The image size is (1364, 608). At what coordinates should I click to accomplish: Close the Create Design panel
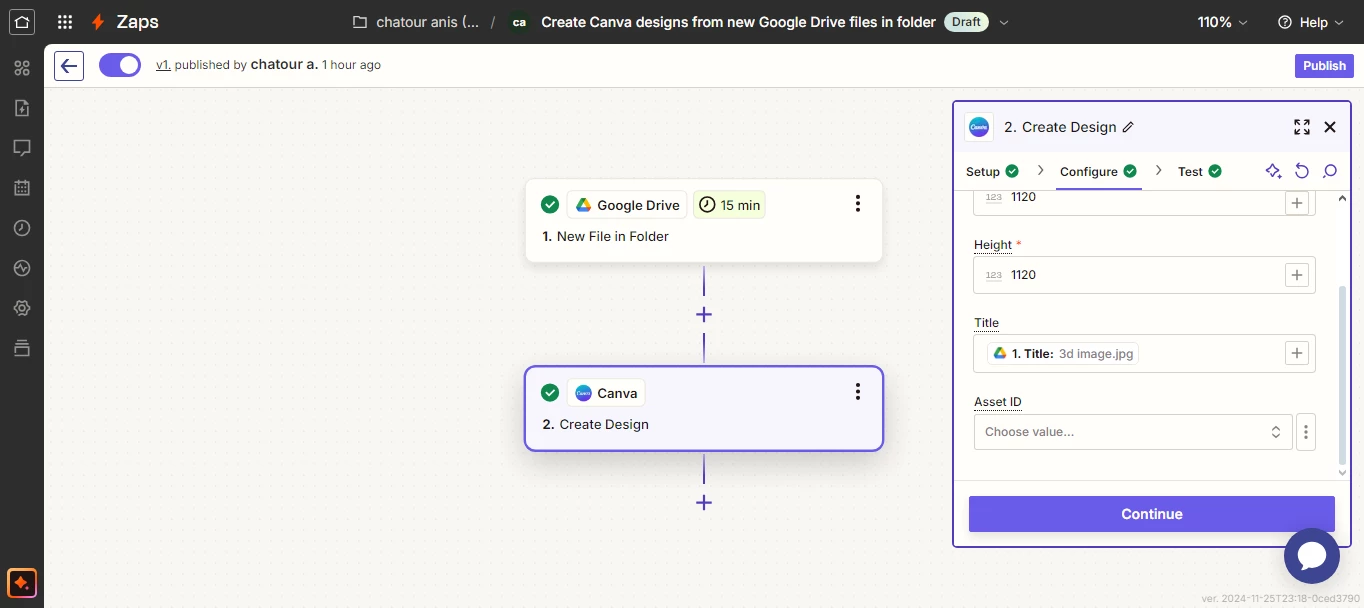point(1330,127)
